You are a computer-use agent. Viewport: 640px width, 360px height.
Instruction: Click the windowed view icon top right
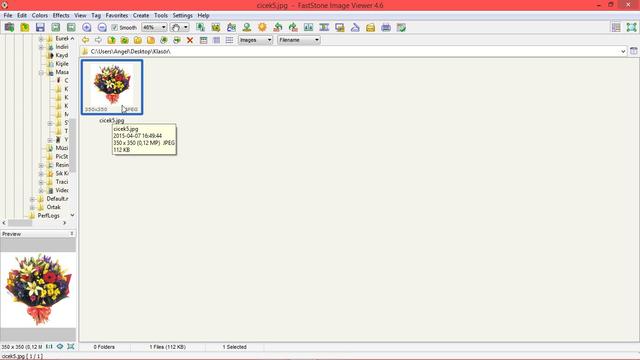(616, 27)
